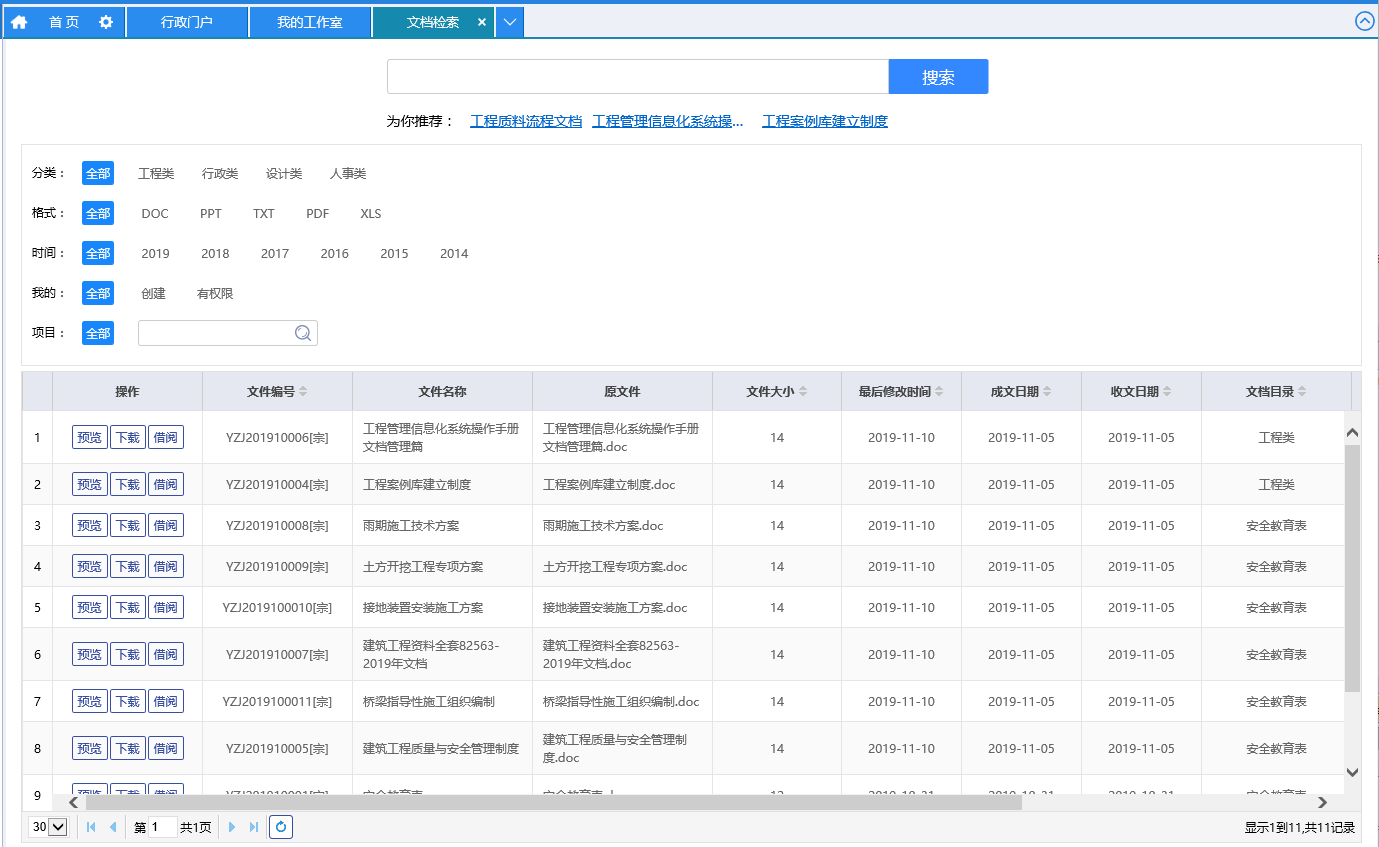Close the 文档检索 tab

click(x=482, y=22)
